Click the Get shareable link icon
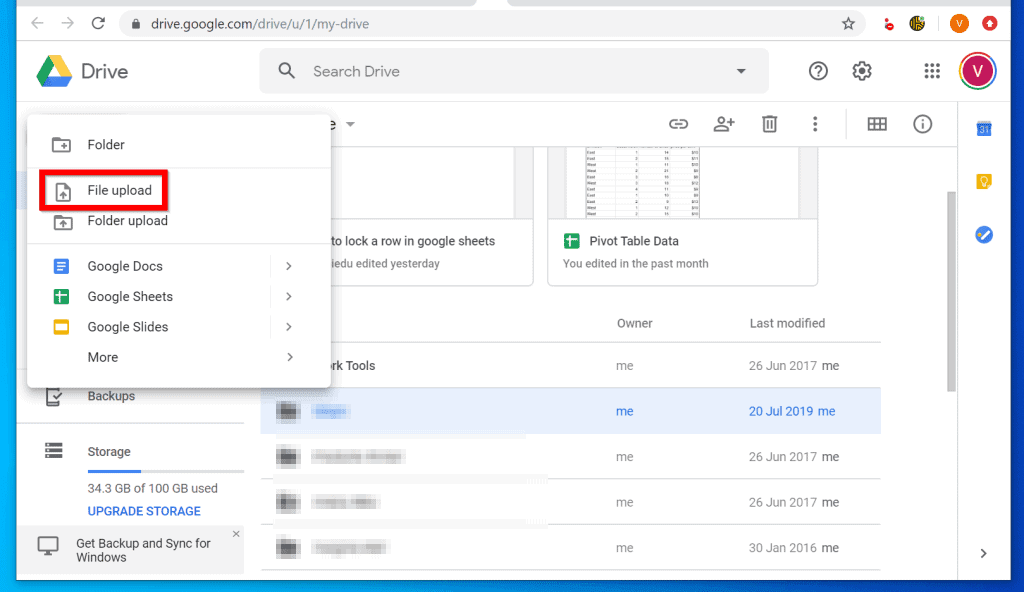 [x=678, y=124]
